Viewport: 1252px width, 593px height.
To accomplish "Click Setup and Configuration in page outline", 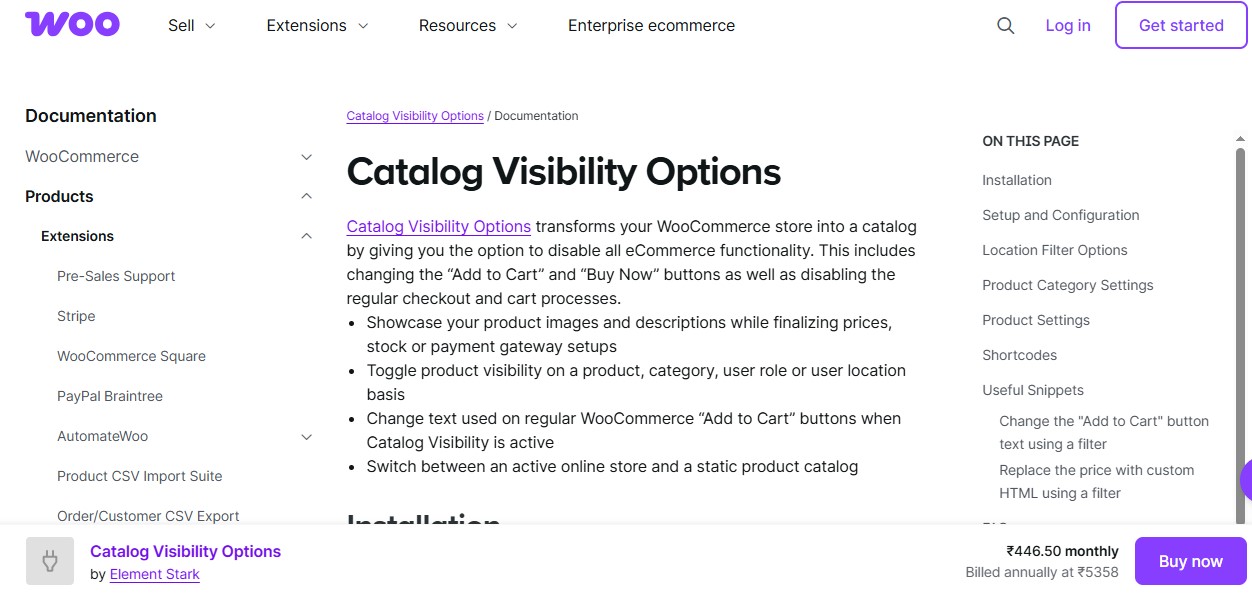I will point(1060,215).
